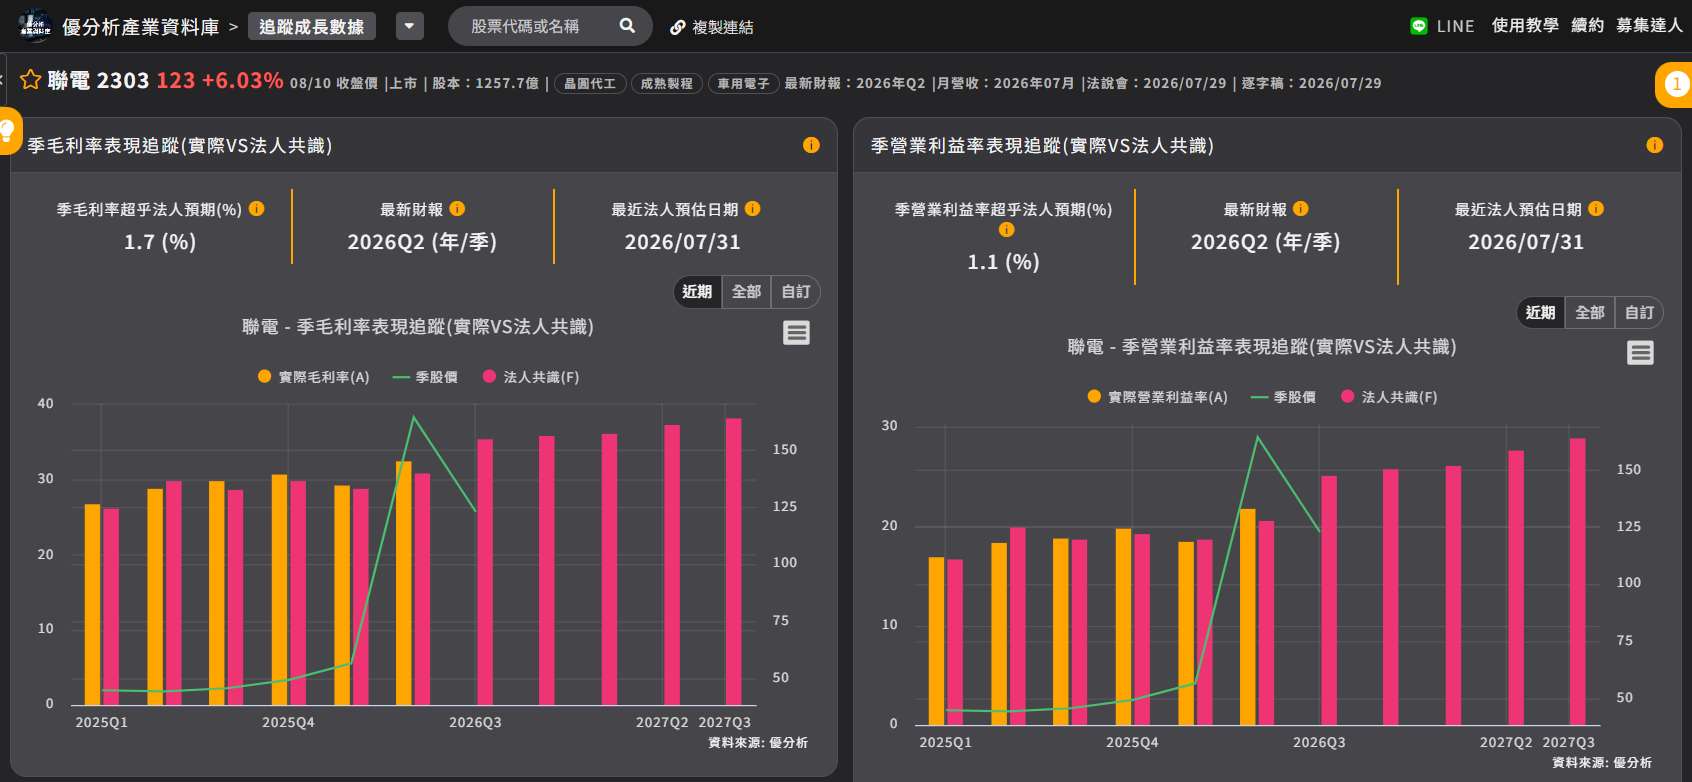1692x782 pixels.
Task: Select the 成熟製程 industry tag
Action: coord(667,84)
